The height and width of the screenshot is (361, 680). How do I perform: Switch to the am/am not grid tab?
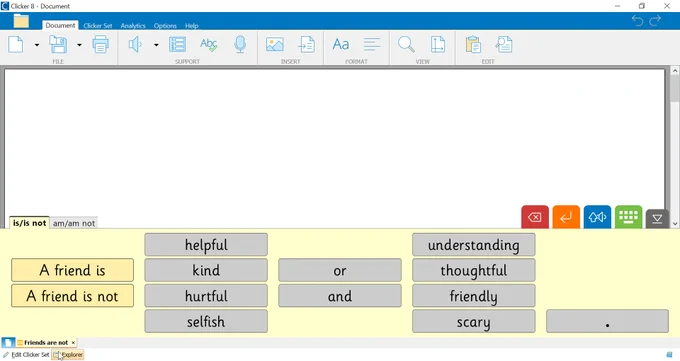pyautogui.click(x=74, y=223)
